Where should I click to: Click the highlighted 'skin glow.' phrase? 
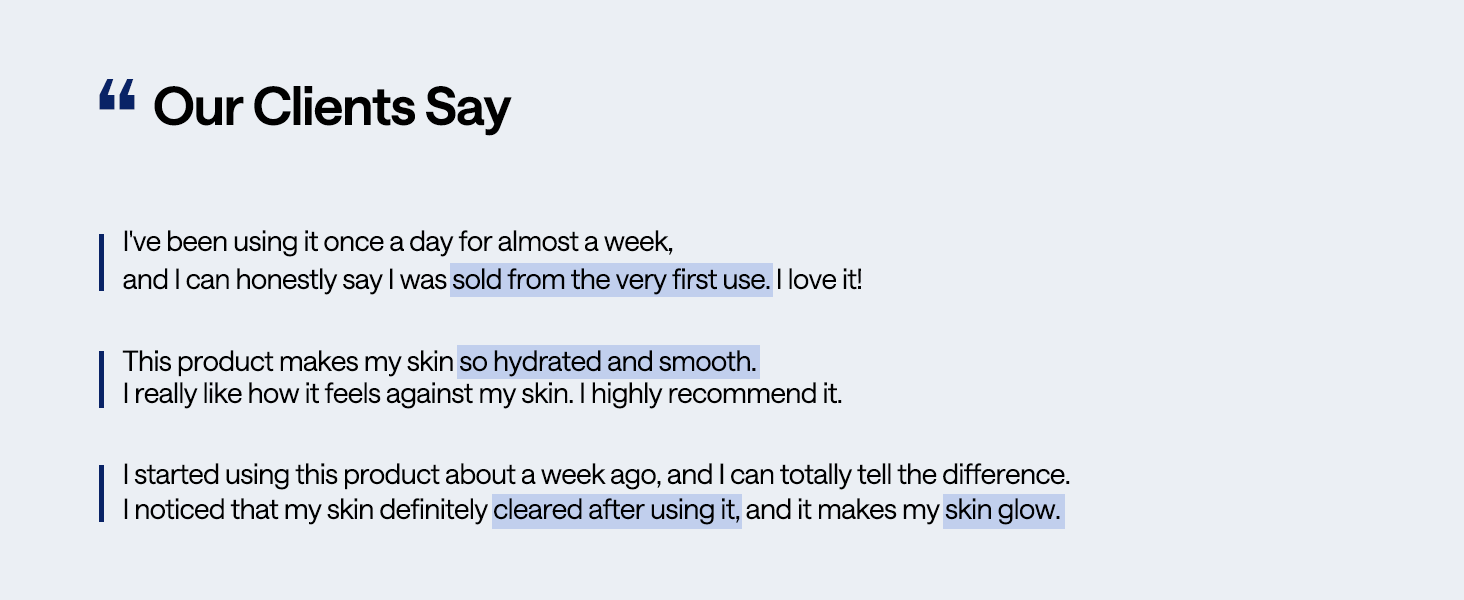click(x=1003, y=510)
